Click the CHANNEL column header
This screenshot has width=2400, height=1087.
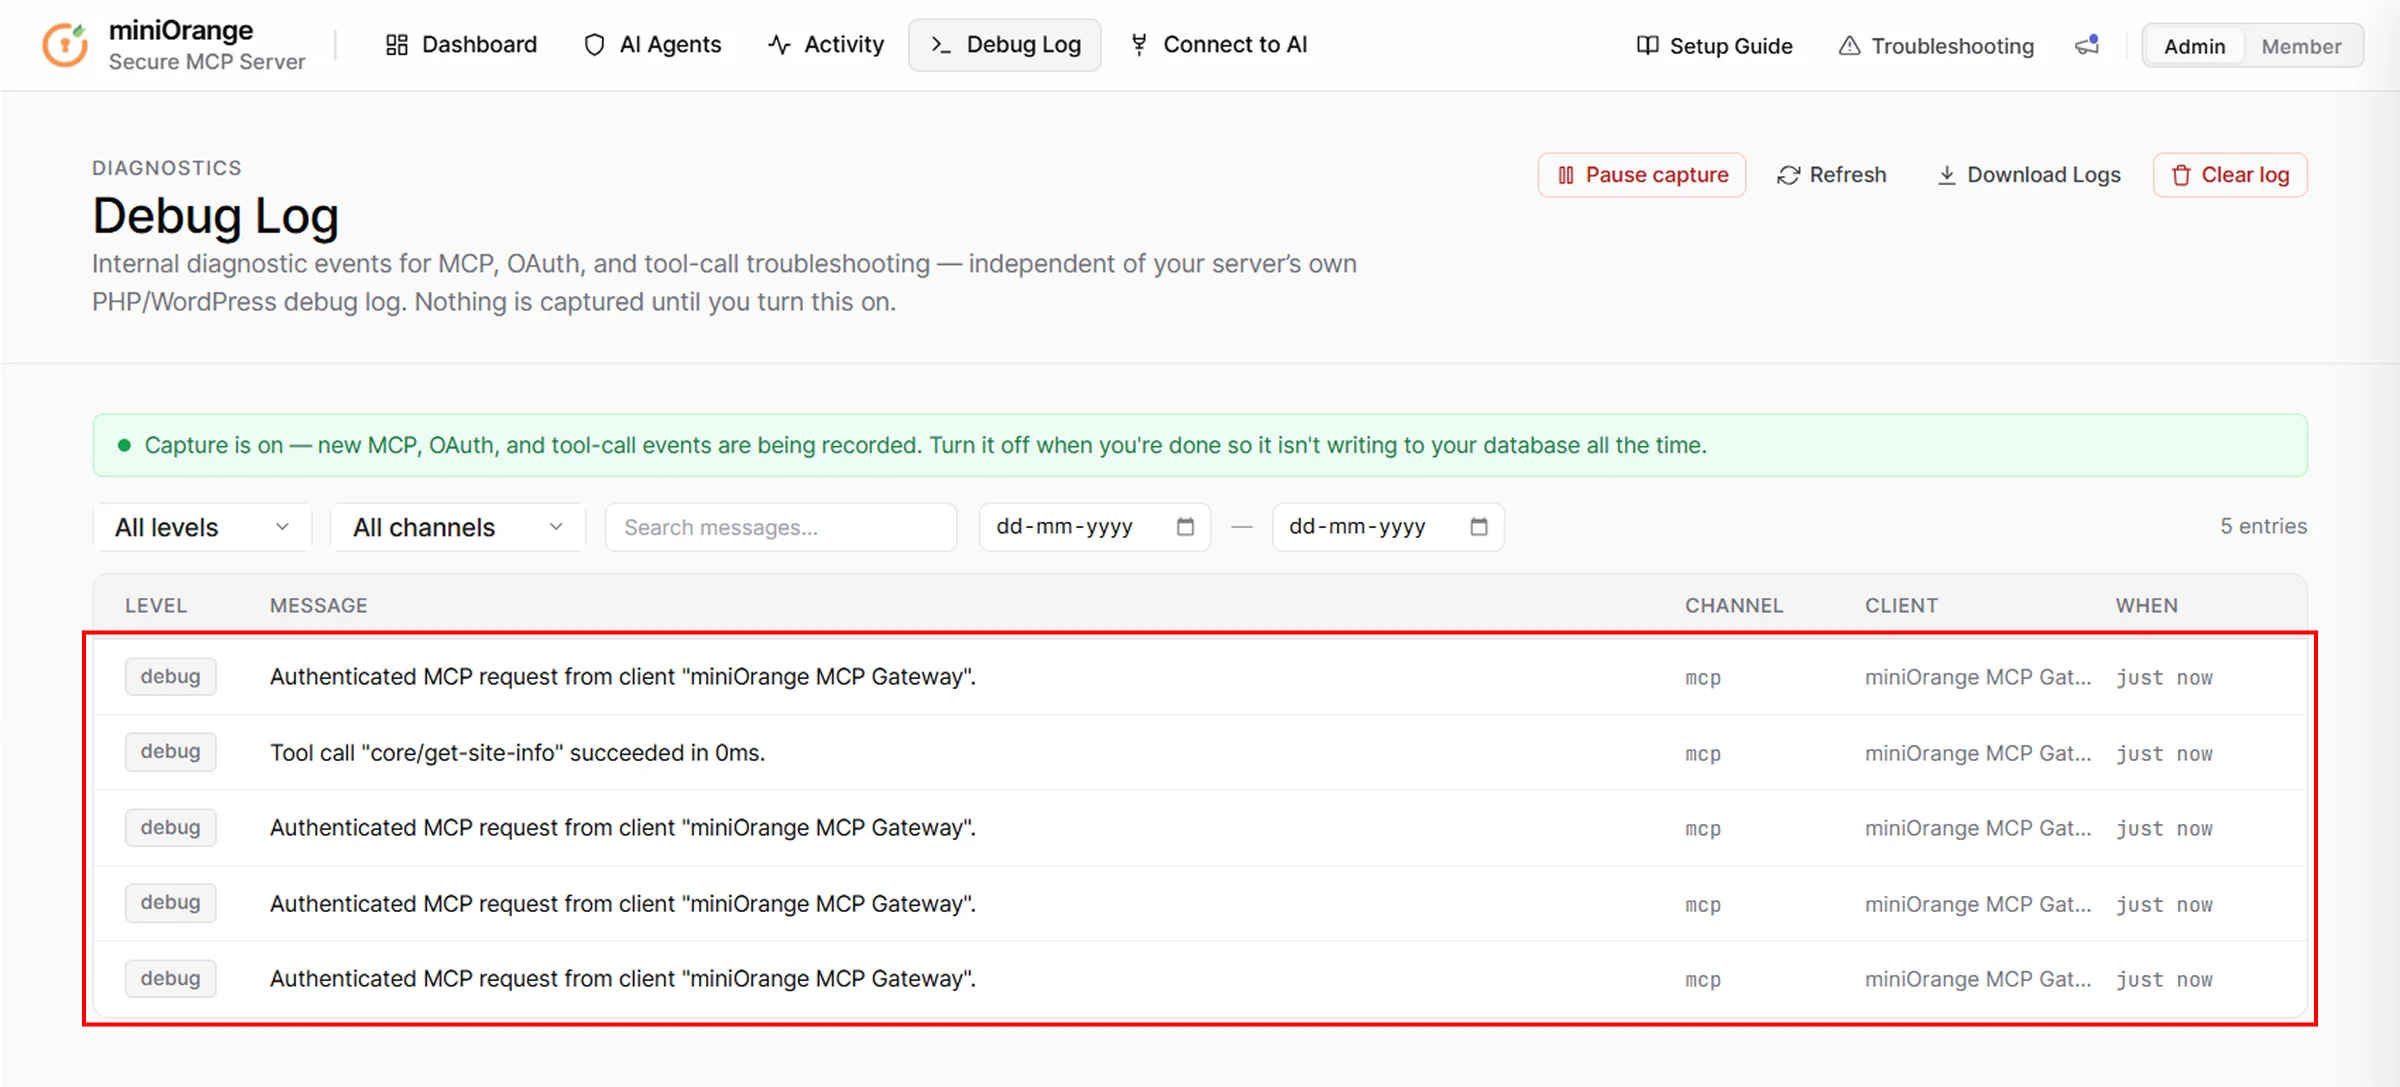coord(1734,606)
